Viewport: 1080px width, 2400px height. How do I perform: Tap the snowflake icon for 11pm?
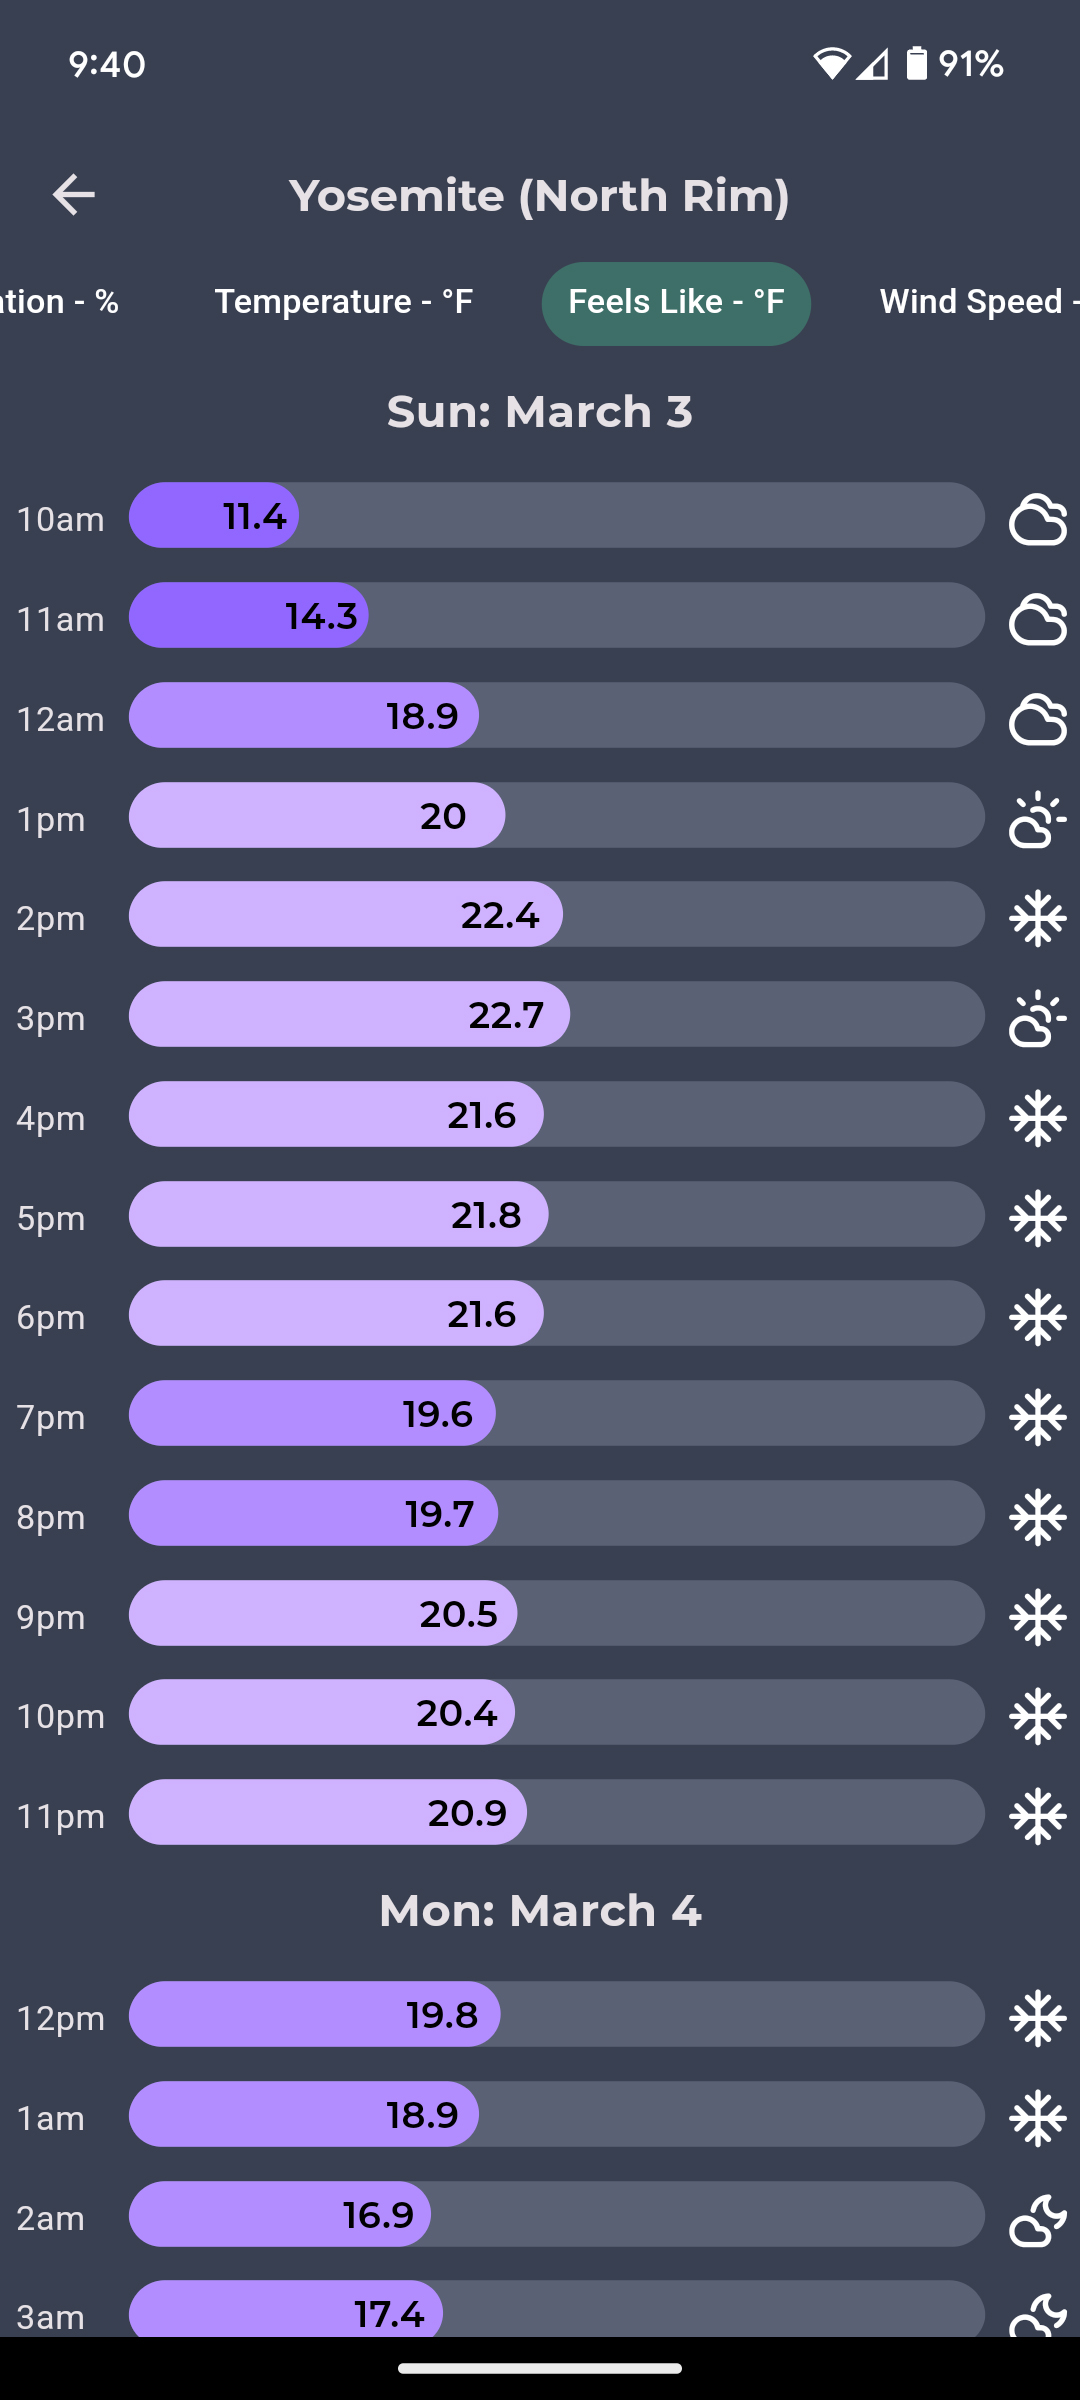[x=1037, y=1815]
